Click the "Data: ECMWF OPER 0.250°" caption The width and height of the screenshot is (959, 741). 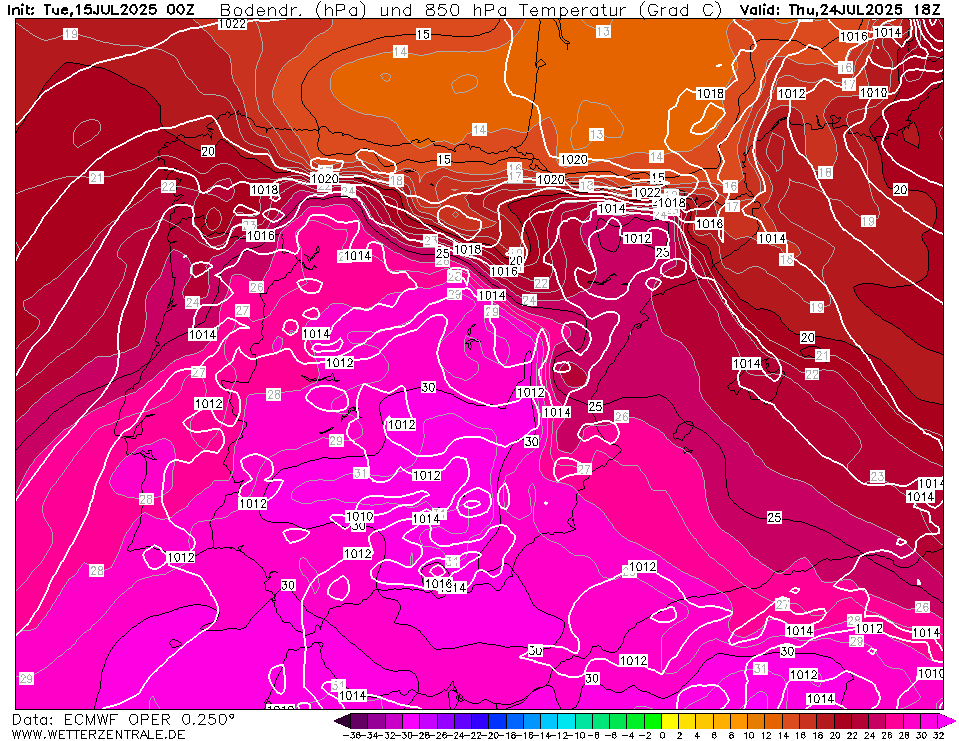point(123,720)
